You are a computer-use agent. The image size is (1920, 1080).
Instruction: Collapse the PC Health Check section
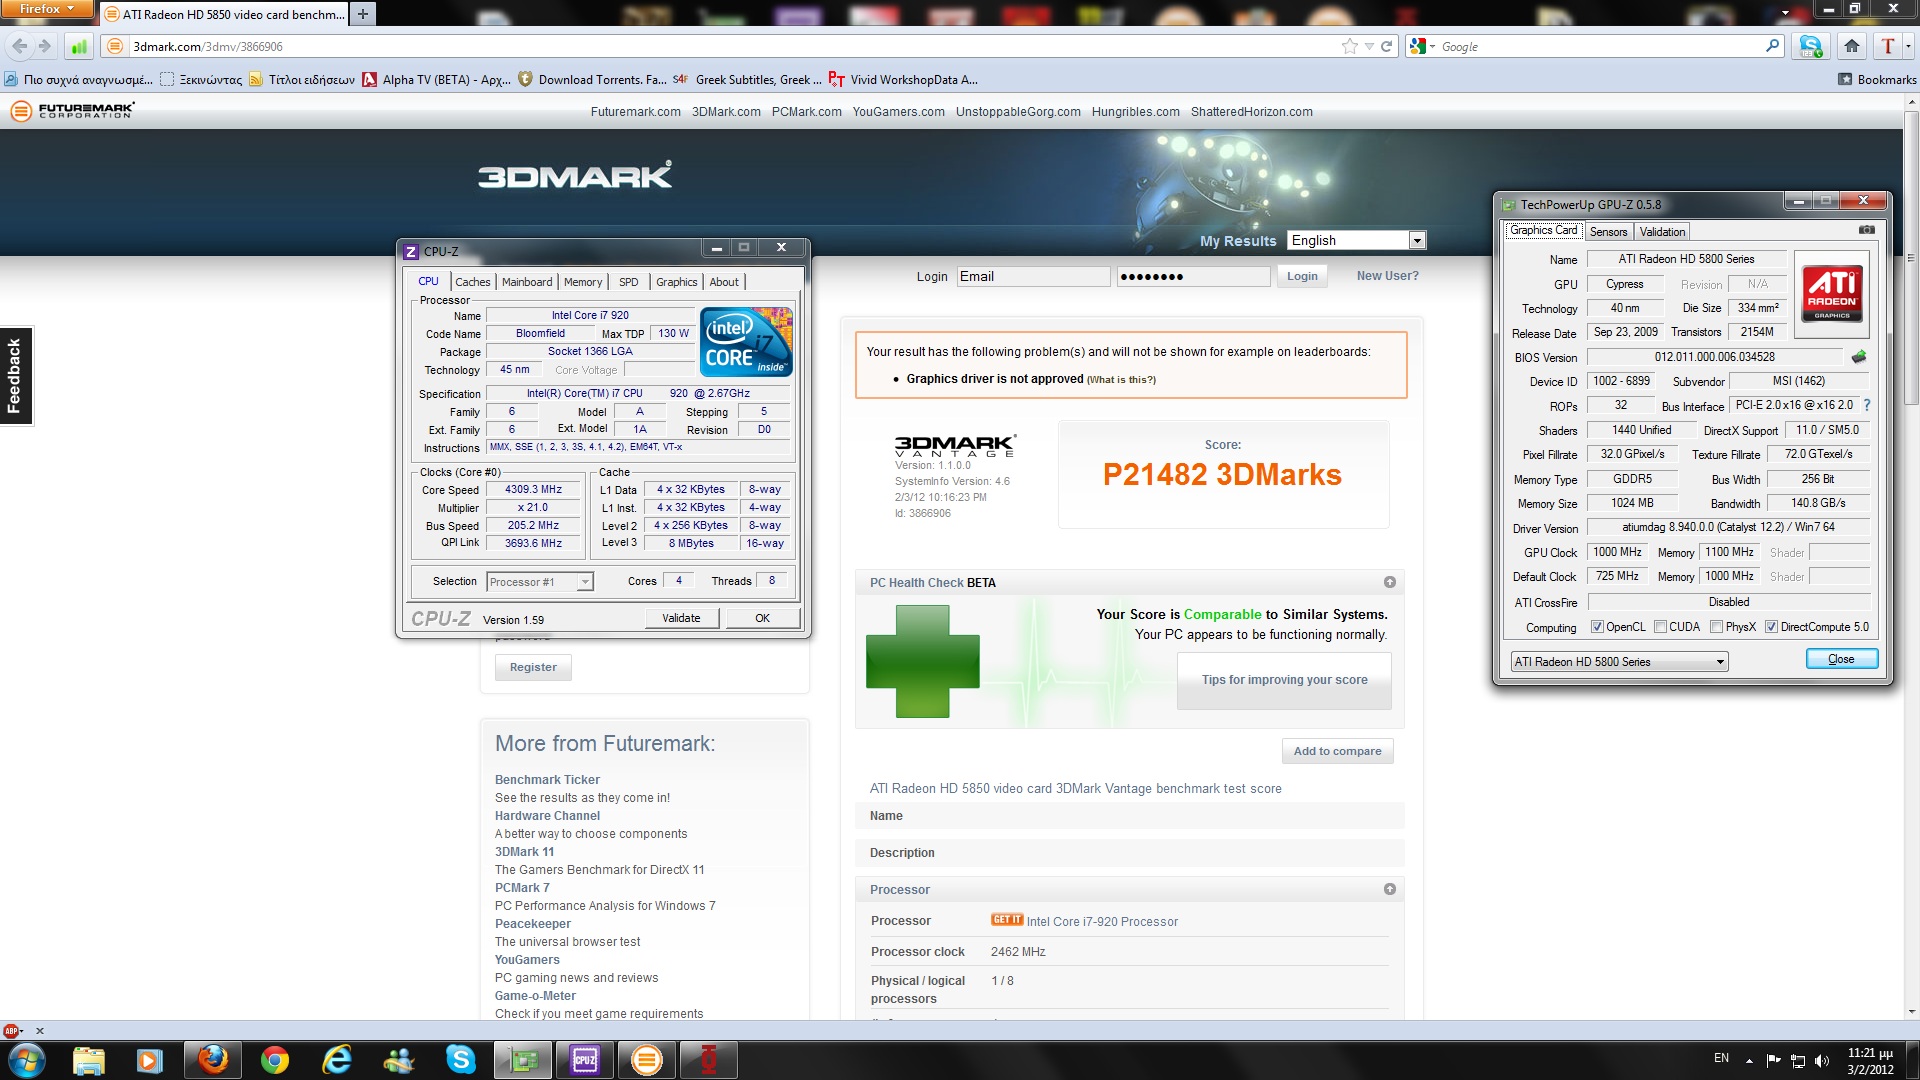point(1389,582)
